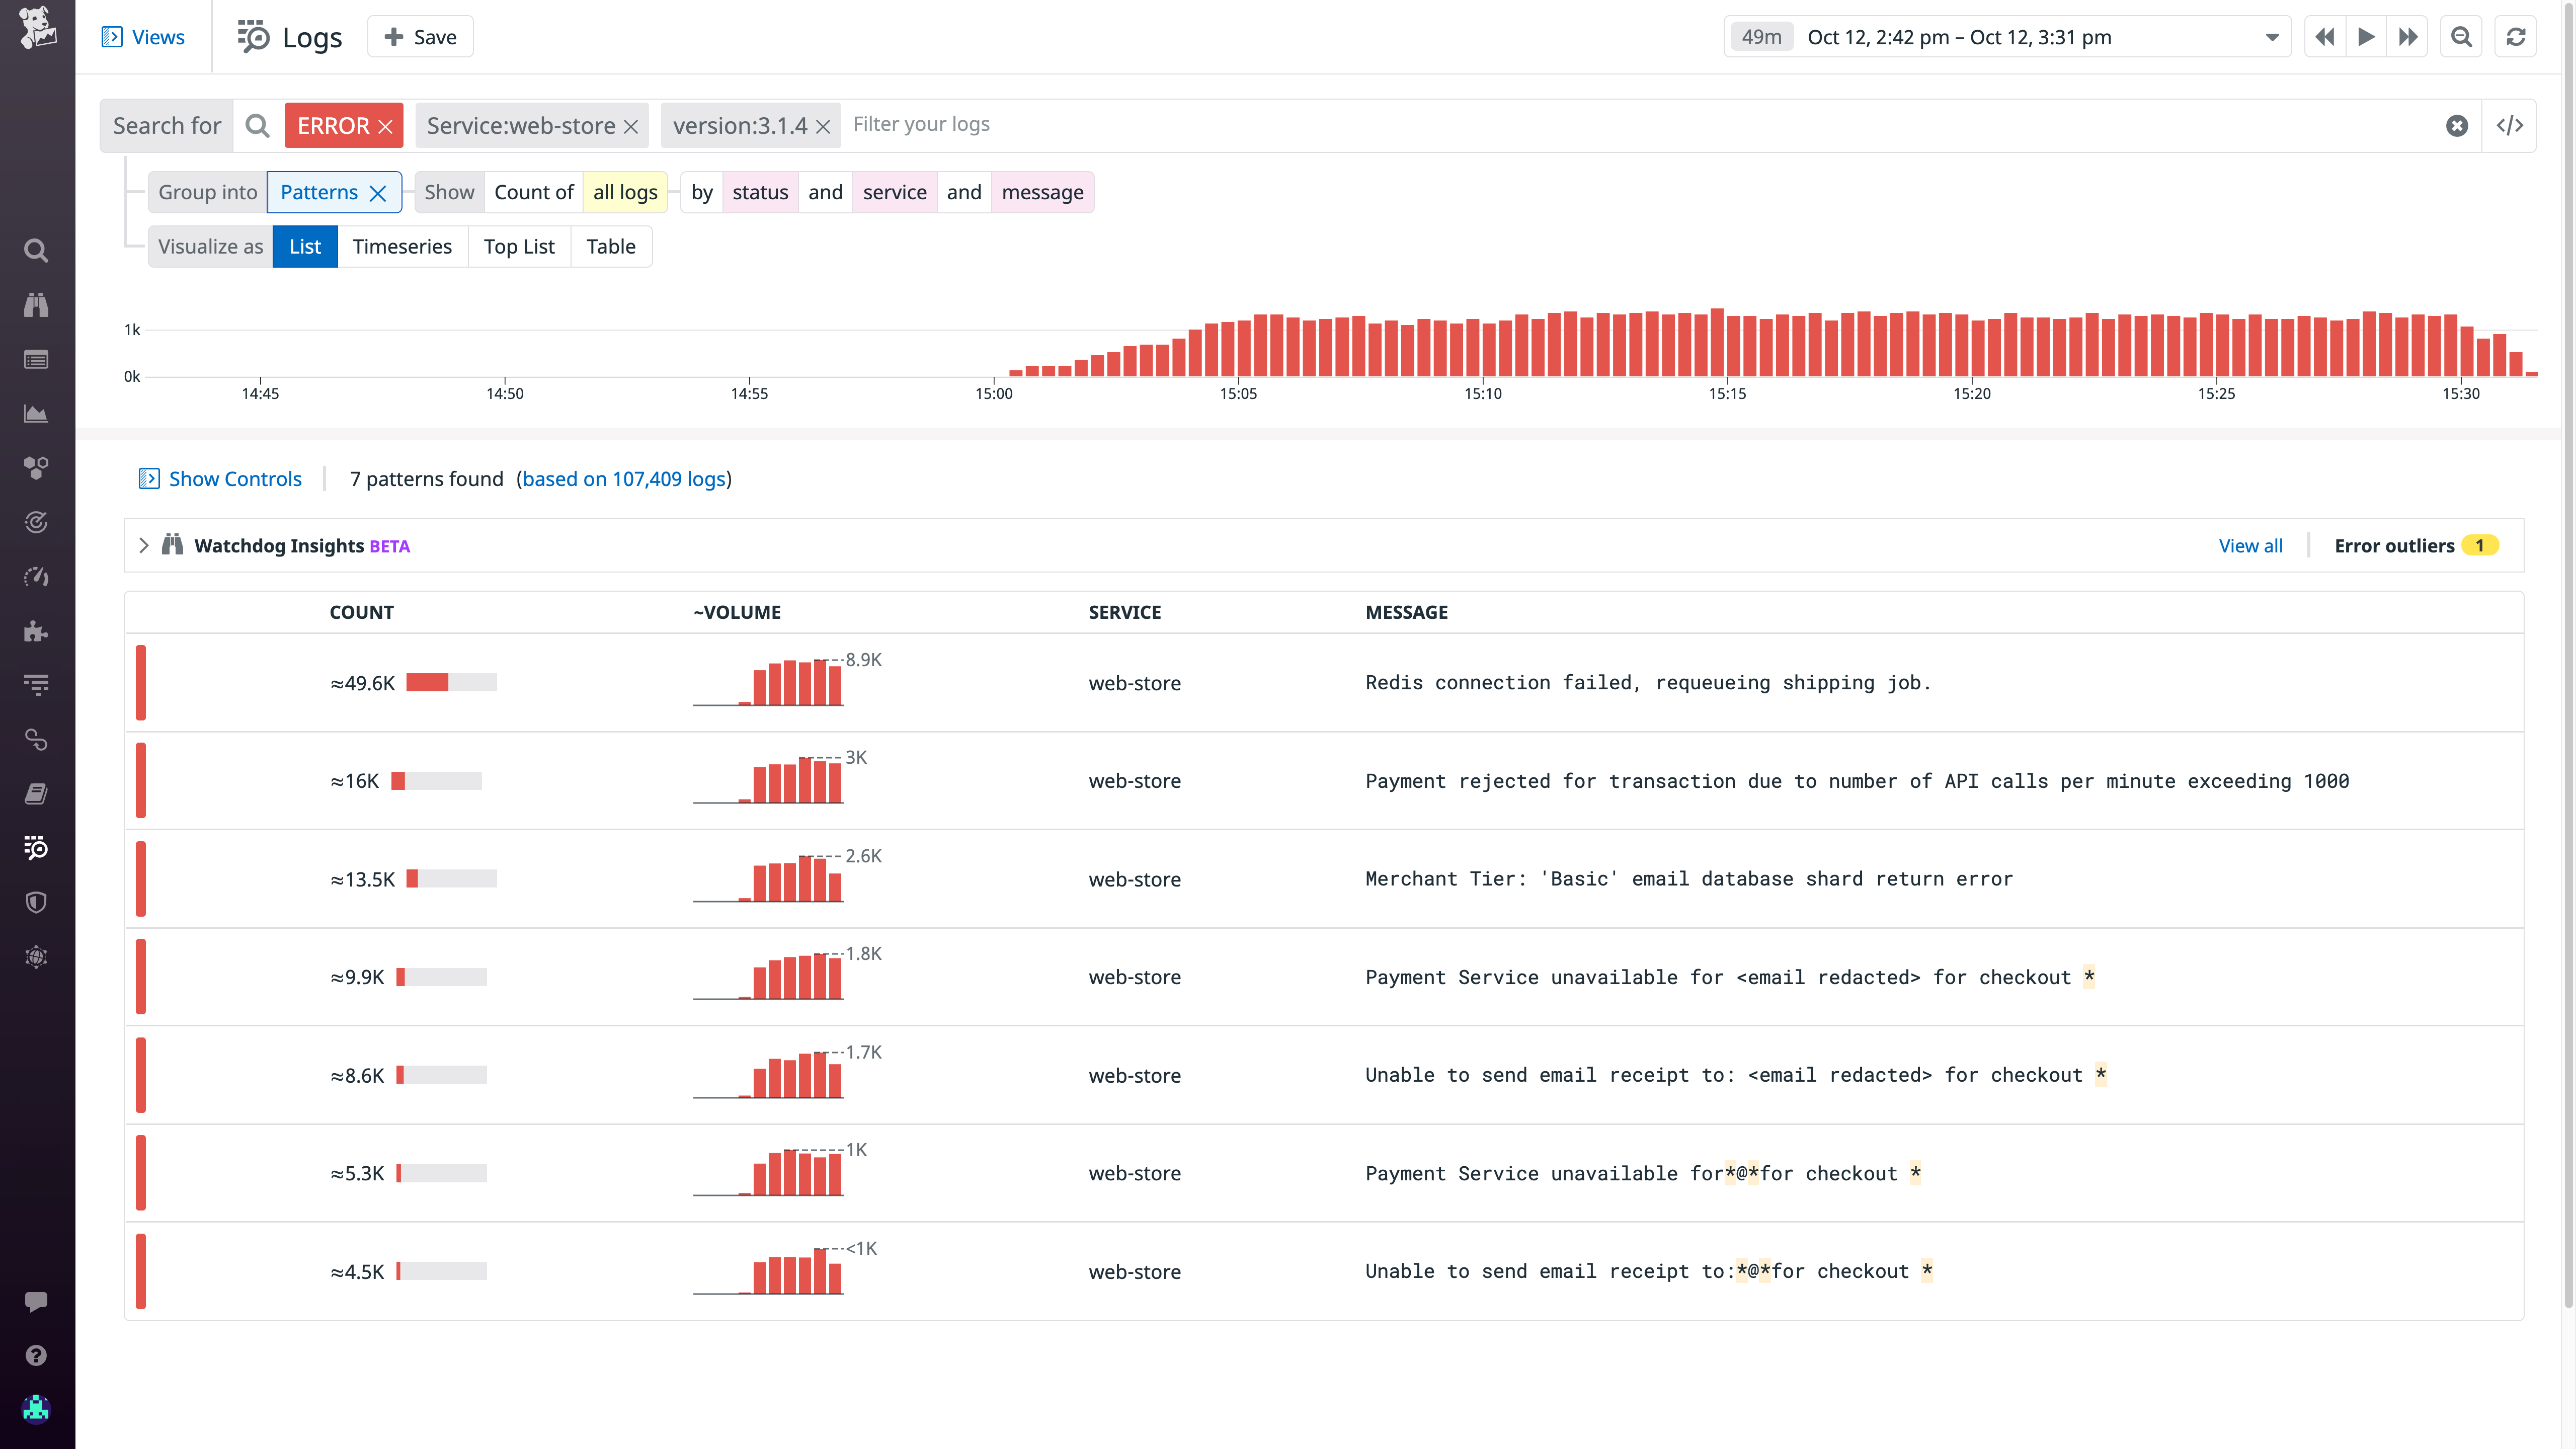Remove the Service:web-store filter chip
Screen dimensions: 2576x1449
(631, 125)
